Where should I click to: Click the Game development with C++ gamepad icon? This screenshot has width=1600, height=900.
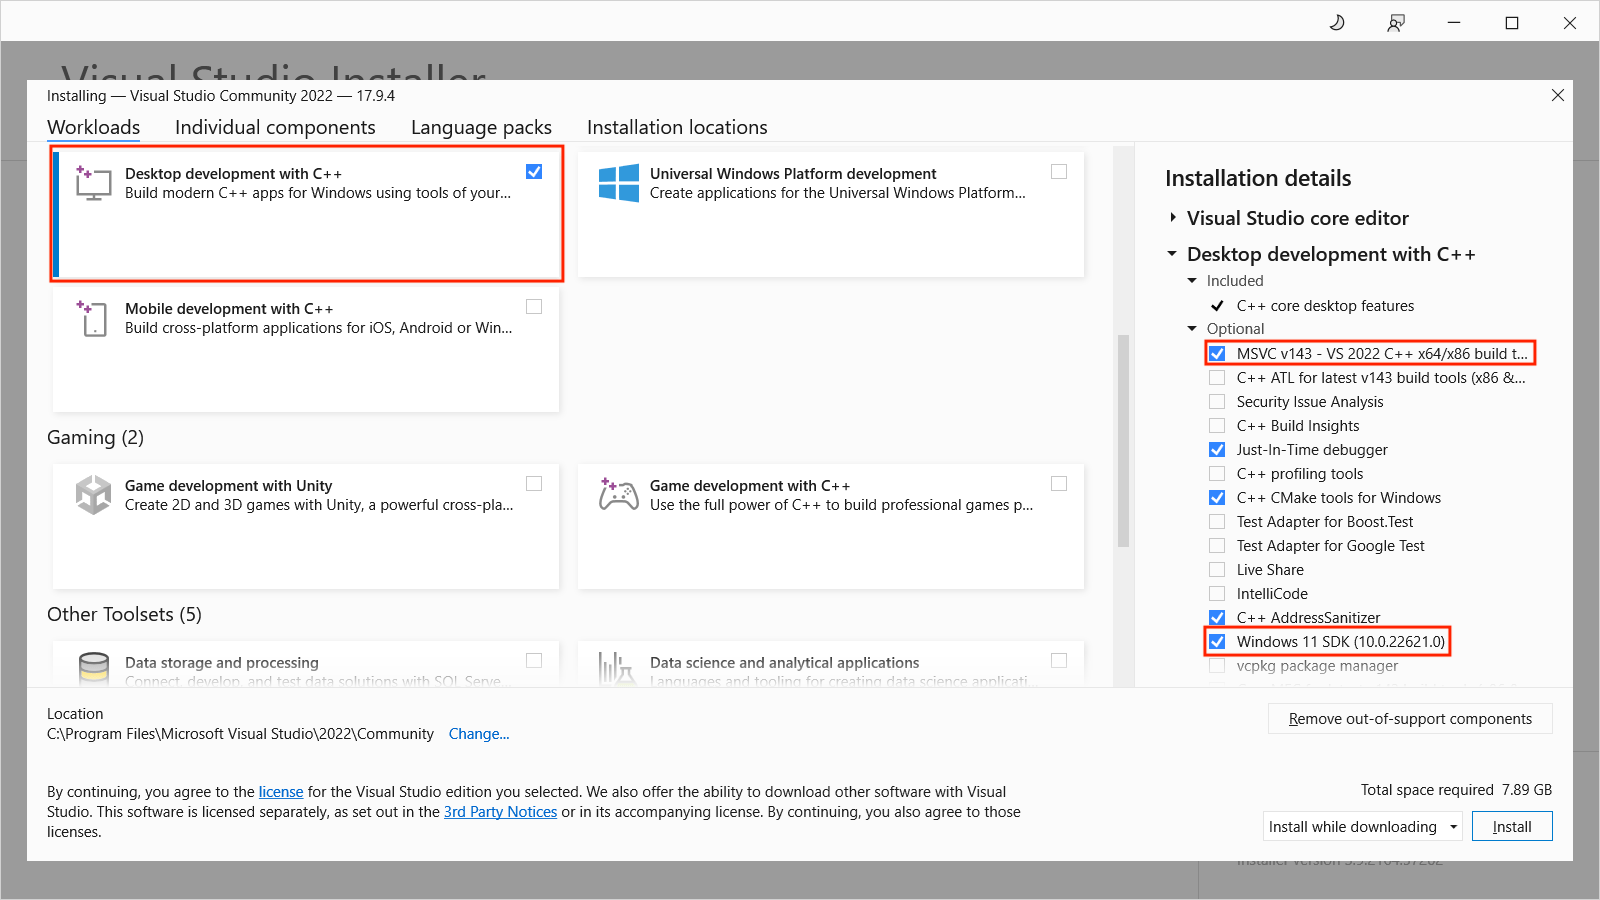618,494
